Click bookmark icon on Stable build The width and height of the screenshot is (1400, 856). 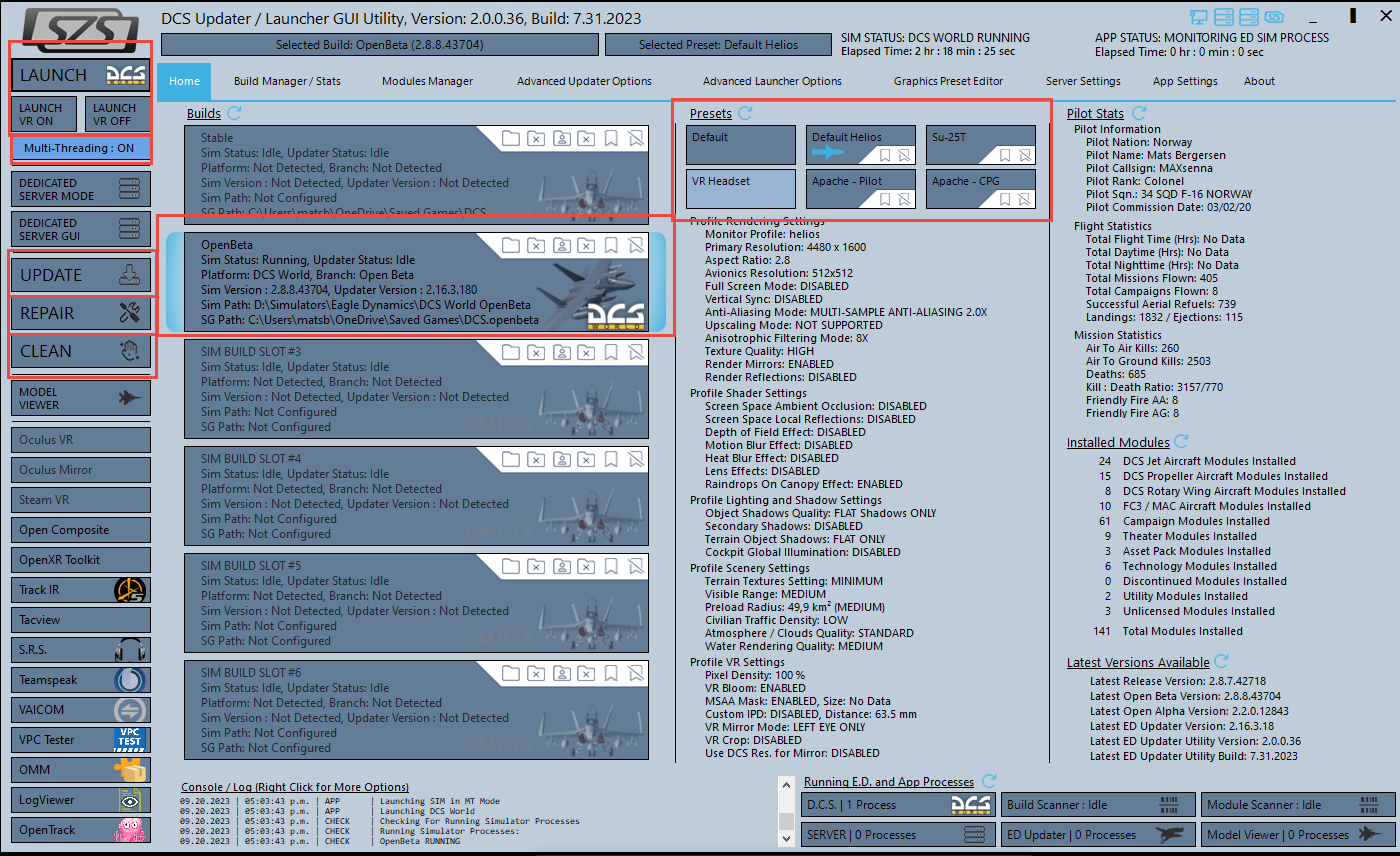611,138
